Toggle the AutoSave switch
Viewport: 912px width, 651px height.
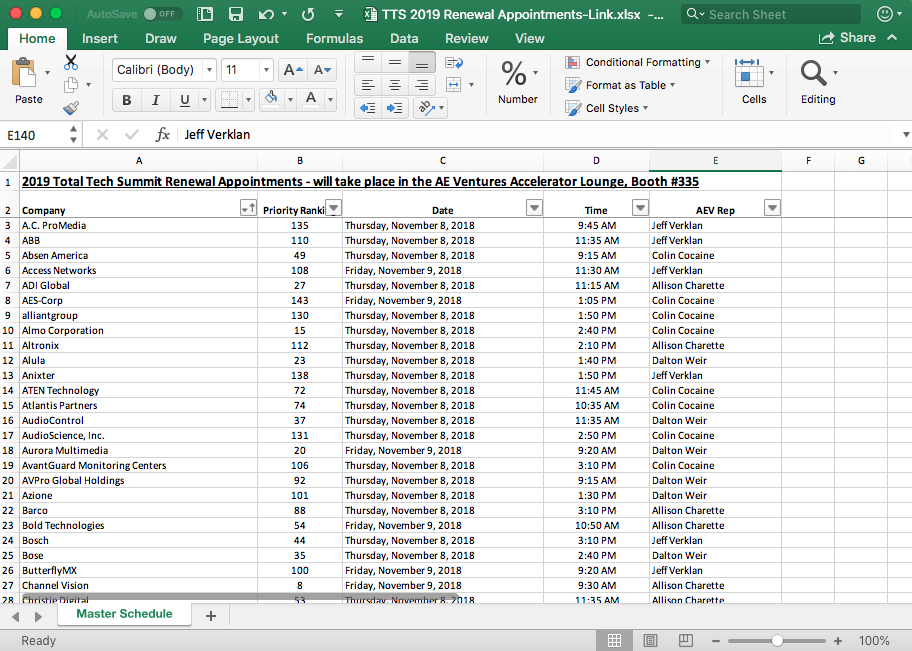tap(162, 14)
